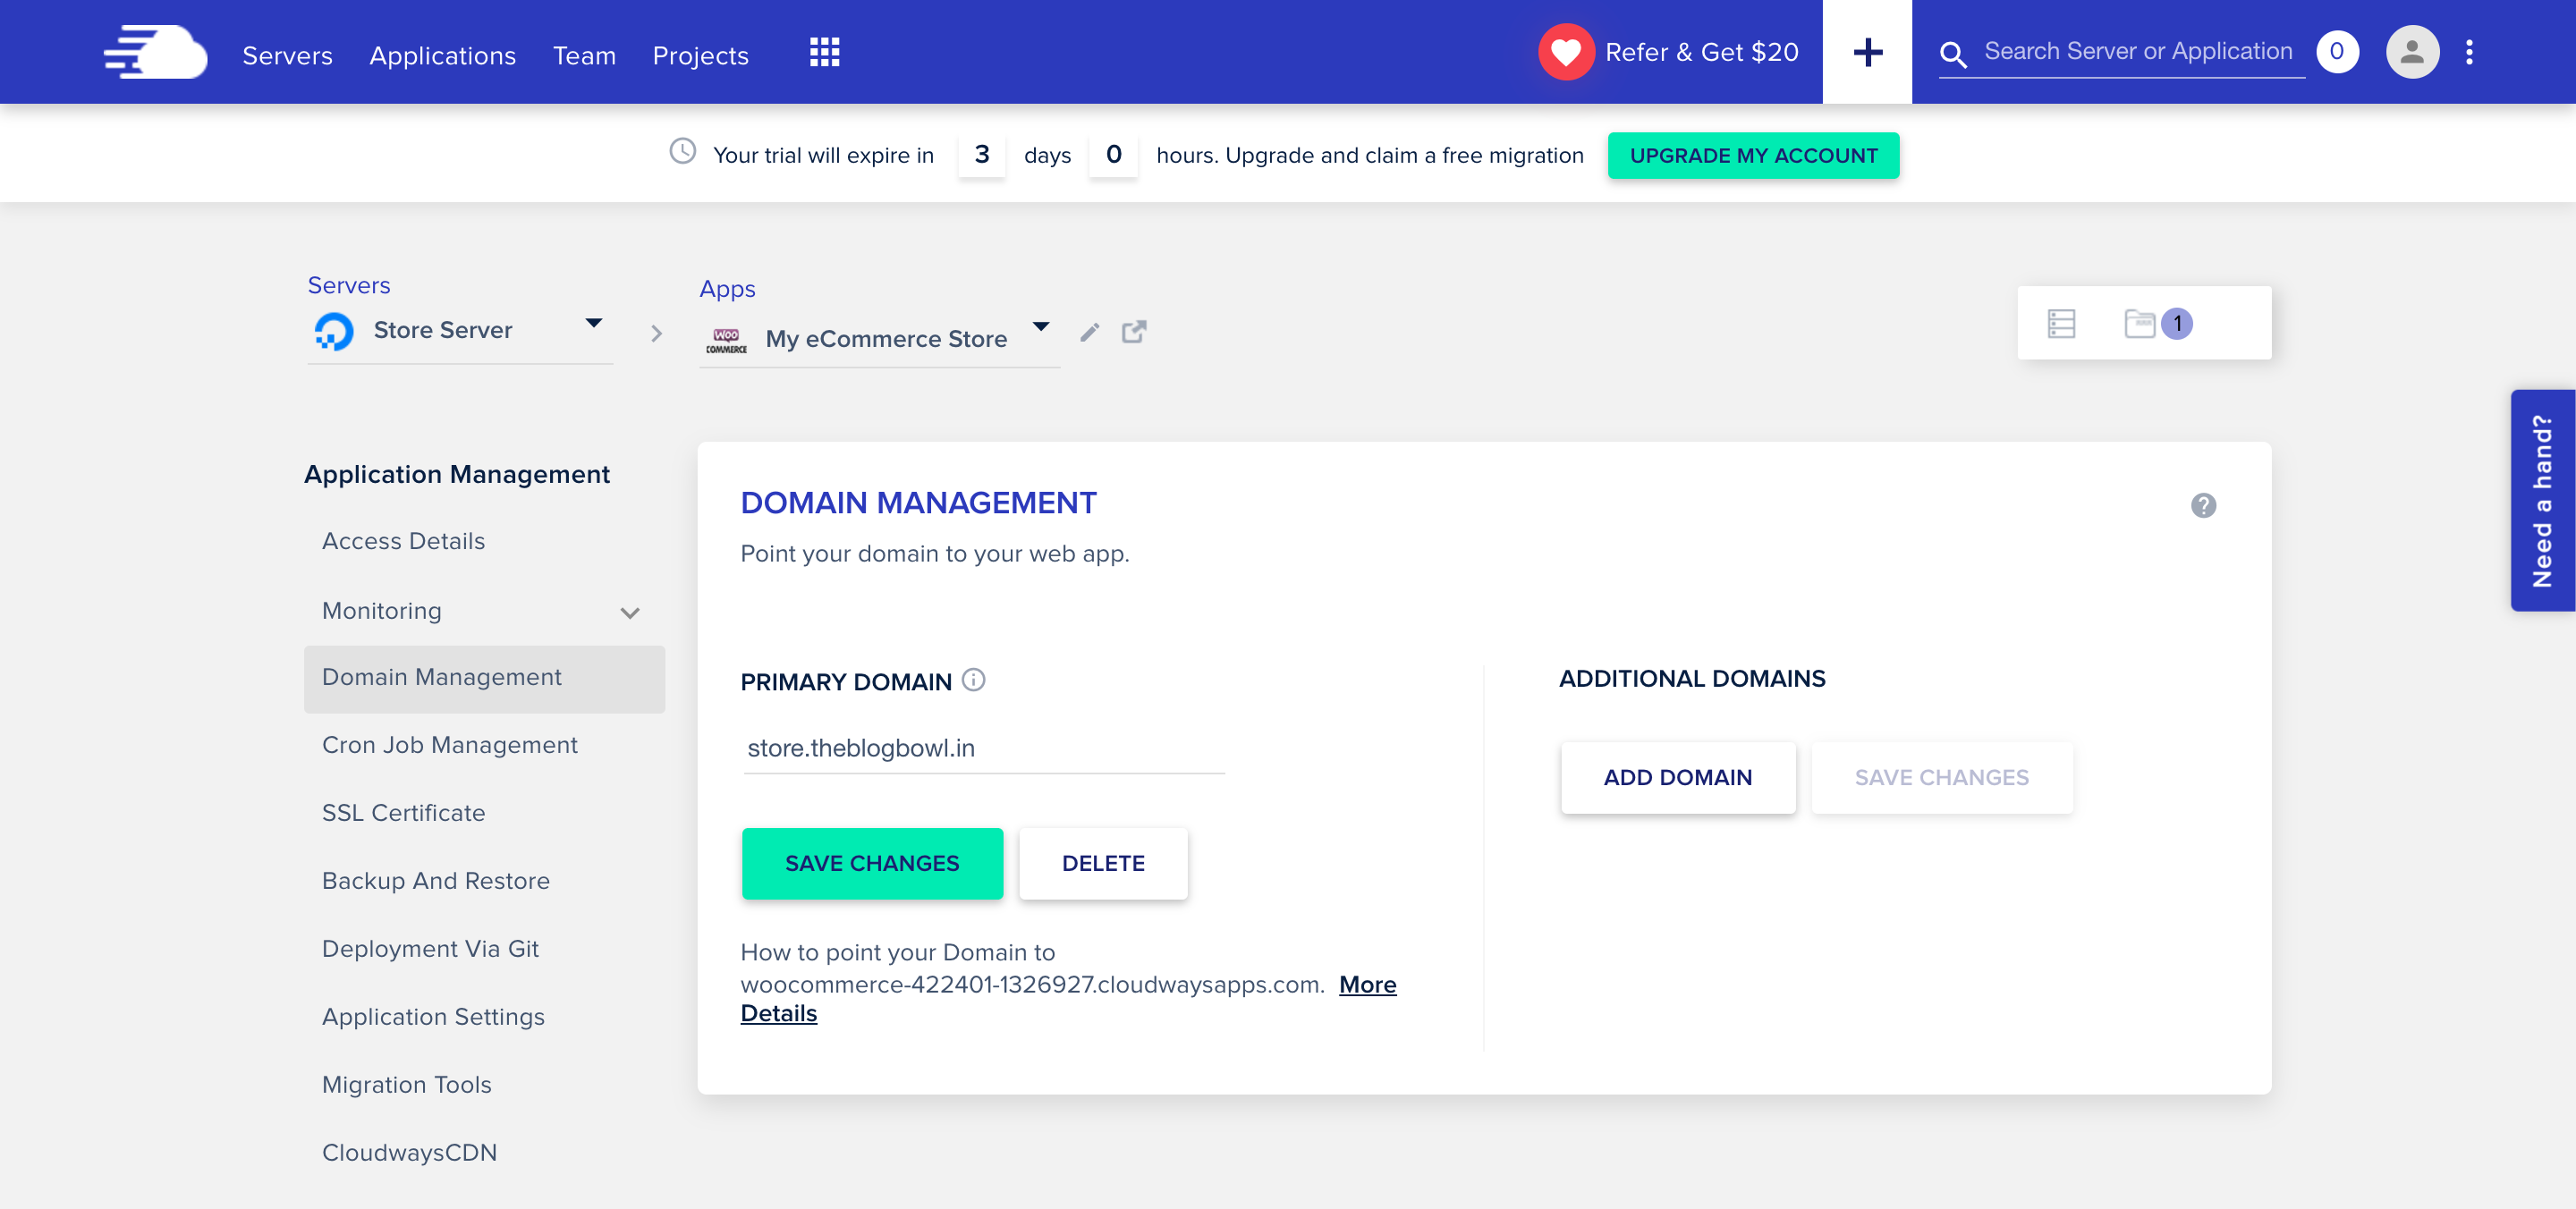This screenshot has width=2576, height=1209.
Task: Click the primary domain text field
Action: point(983,748)
